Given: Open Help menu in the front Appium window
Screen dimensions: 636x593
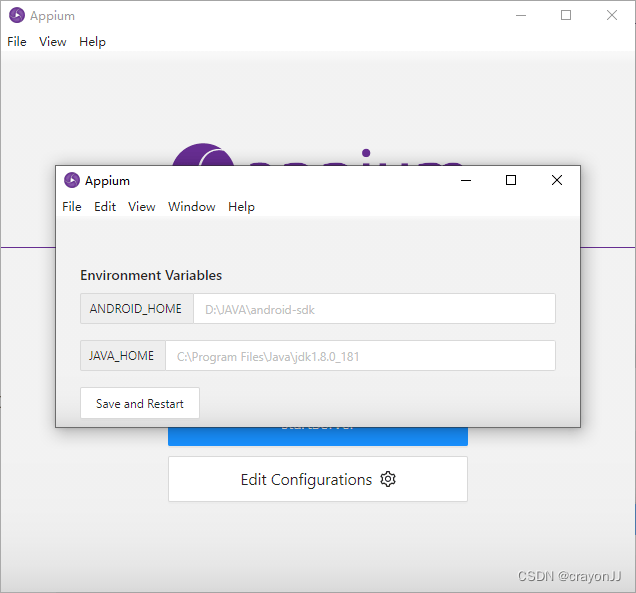Looking at the screenshot, I should pyautogui.click(x=241, y=206).
